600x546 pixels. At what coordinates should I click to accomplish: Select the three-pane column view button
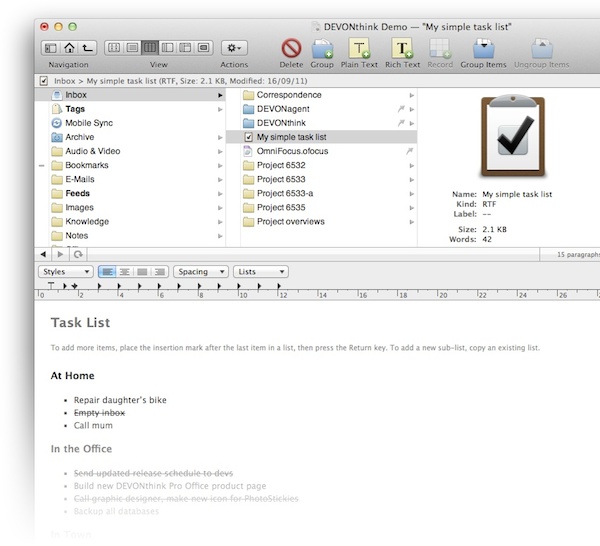tap(149, 47)
